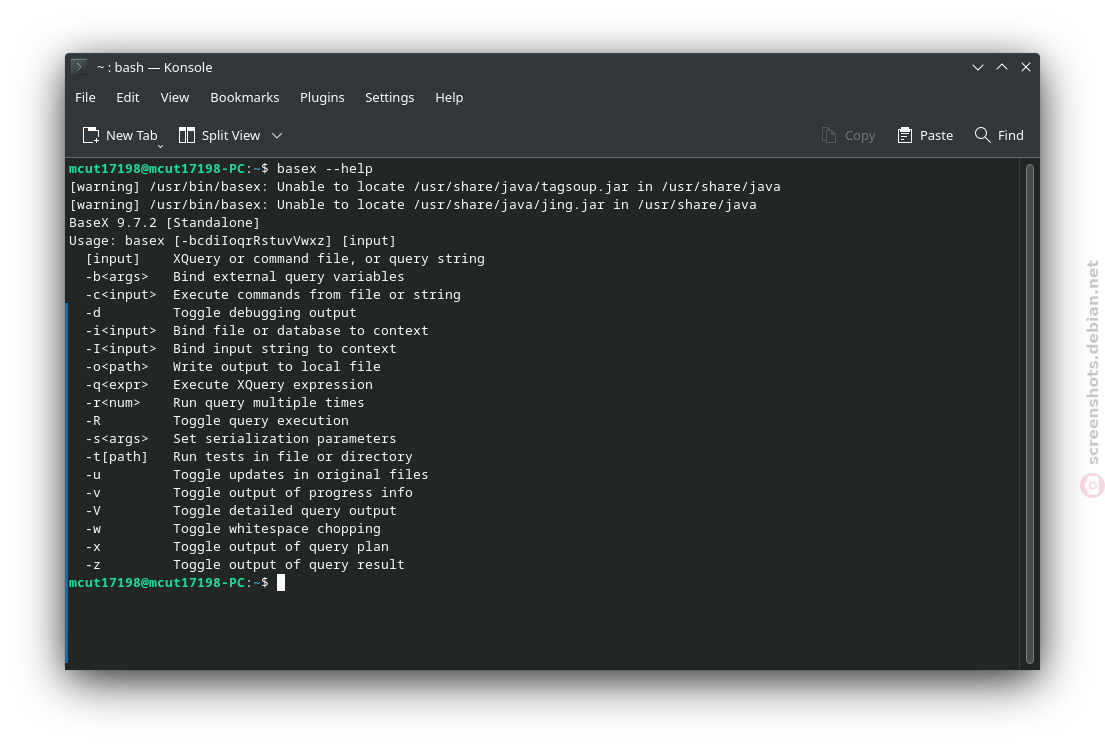This screenshot has width=1105, height=747.
Task: Click 'Toggle updates in original files'
Action: click(x=301, y=474)
